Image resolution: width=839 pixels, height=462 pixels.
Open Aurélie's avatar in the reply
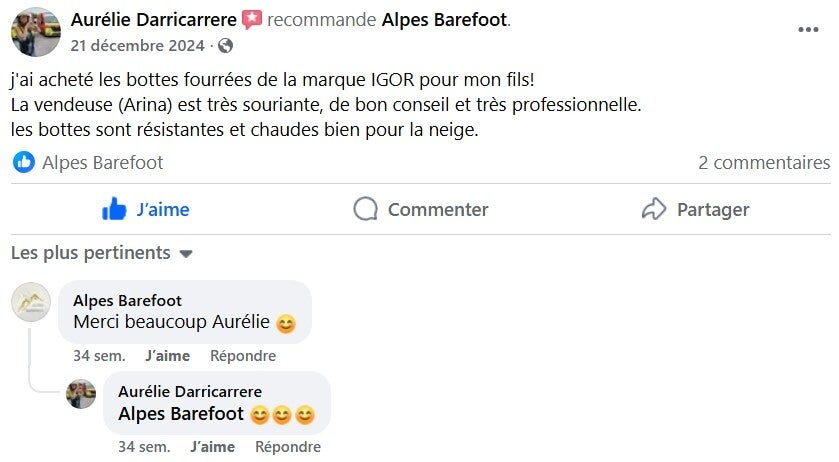pos(81,394)
